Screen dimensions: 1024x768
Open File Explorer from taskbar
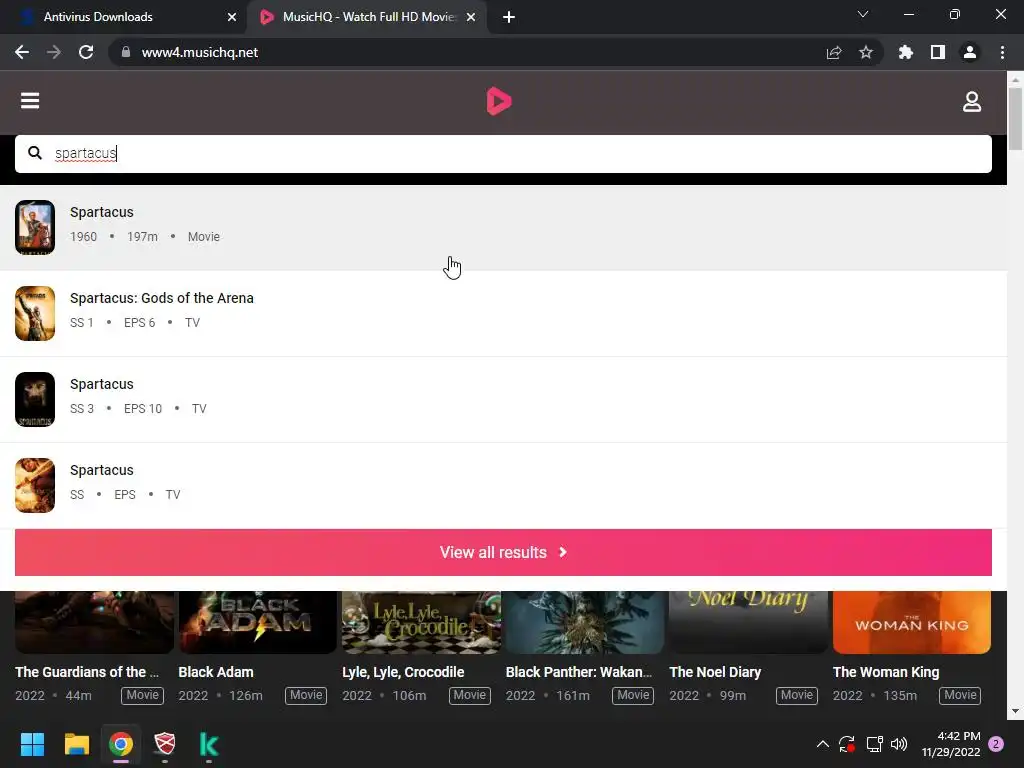(x=76, y=744)
